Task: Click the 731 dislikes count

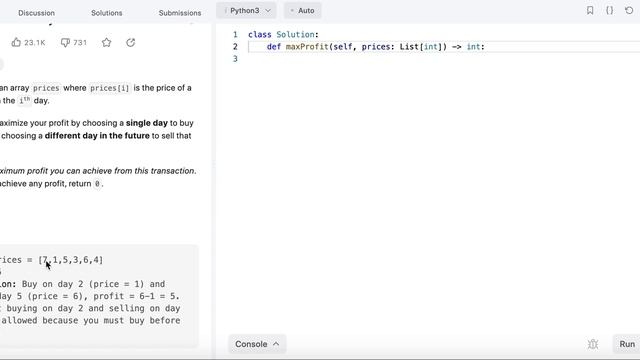Action: click(x=80, y=42)
